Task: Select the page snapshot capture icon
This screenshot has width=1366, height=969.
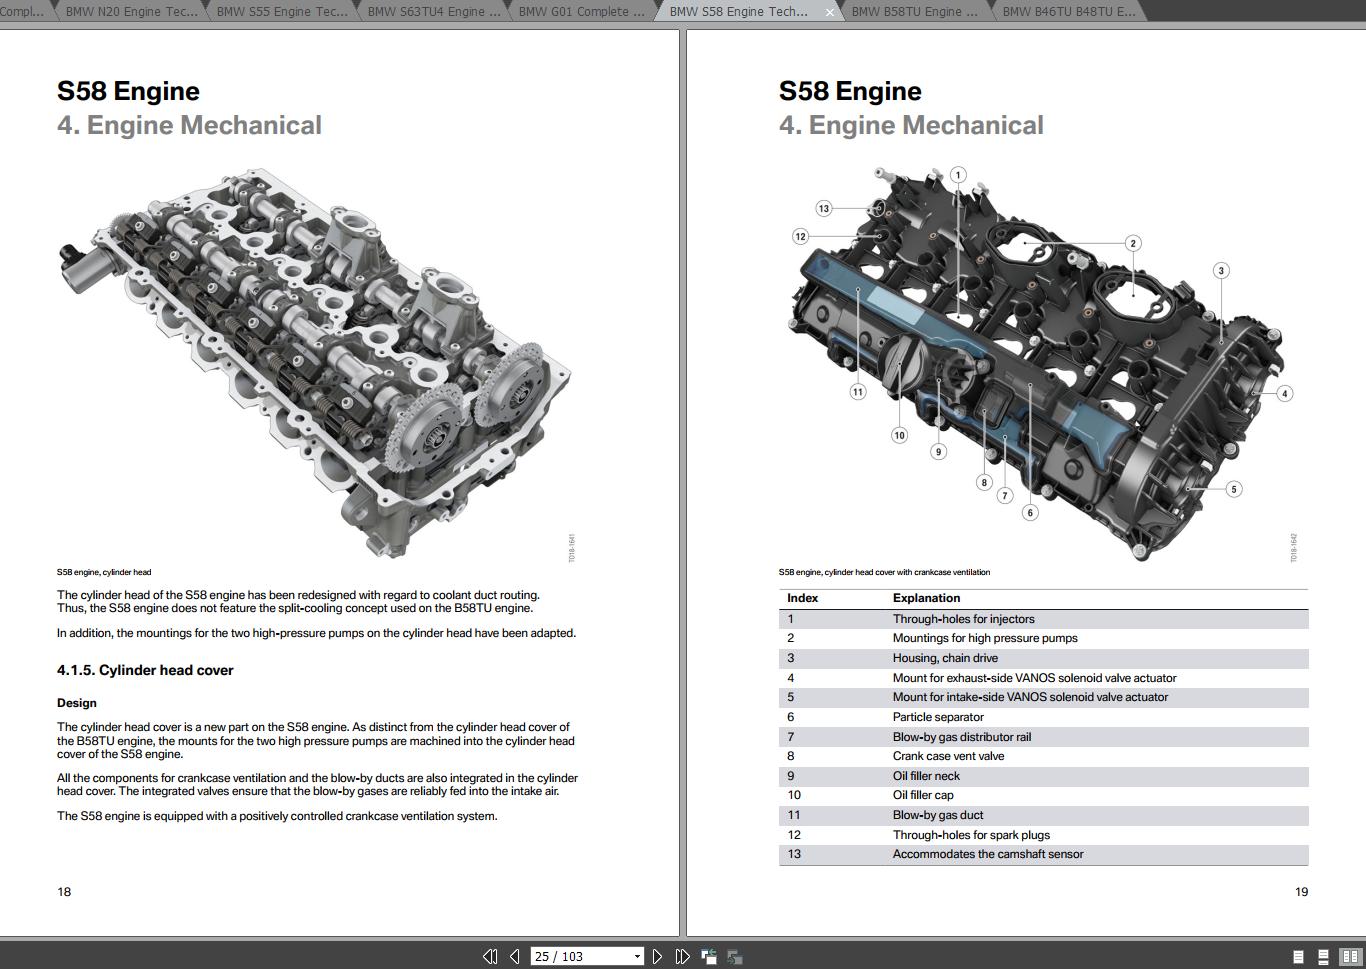Action: tap(709, 956)
